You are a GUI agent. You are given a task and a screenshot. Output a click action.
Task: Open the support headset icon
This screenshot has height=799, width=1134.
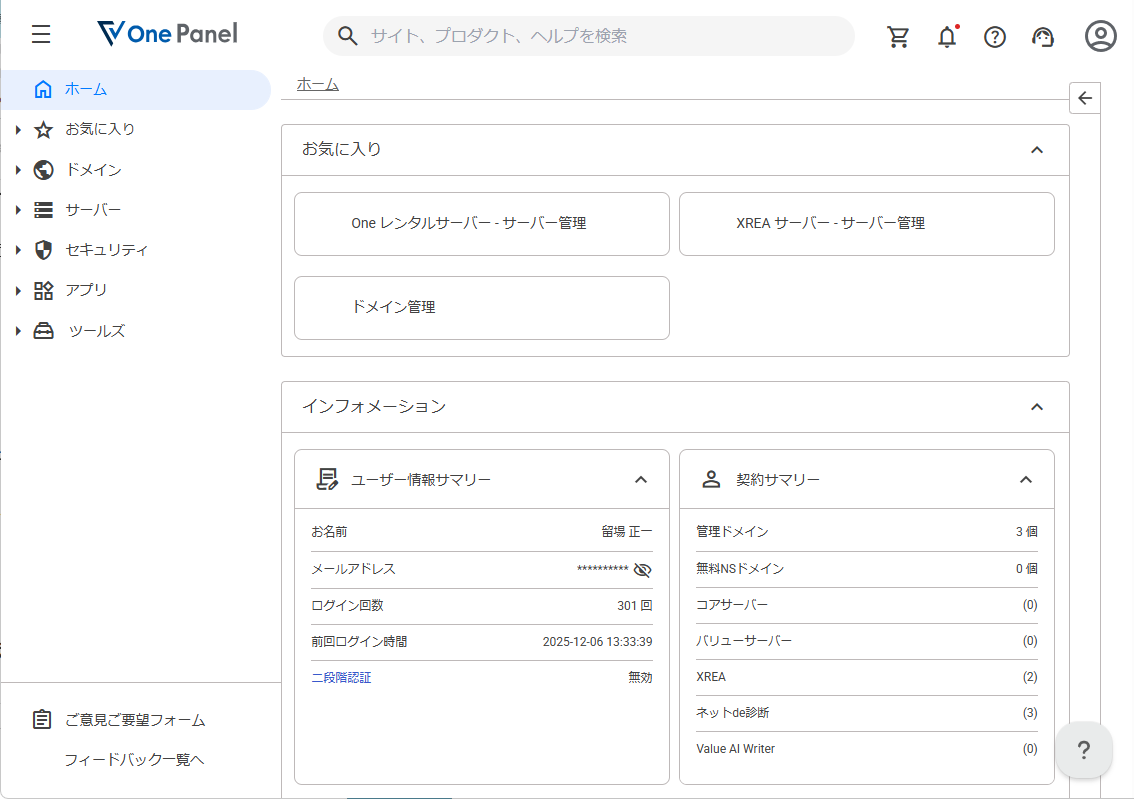pos(1043,37)
